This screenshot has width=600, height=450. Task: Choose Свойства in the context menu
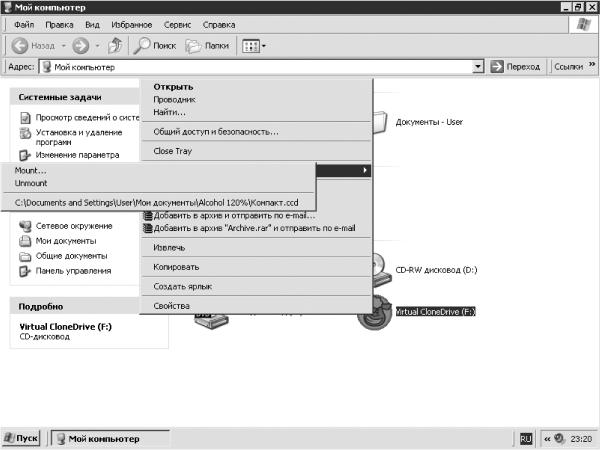[x=256, y=306]
